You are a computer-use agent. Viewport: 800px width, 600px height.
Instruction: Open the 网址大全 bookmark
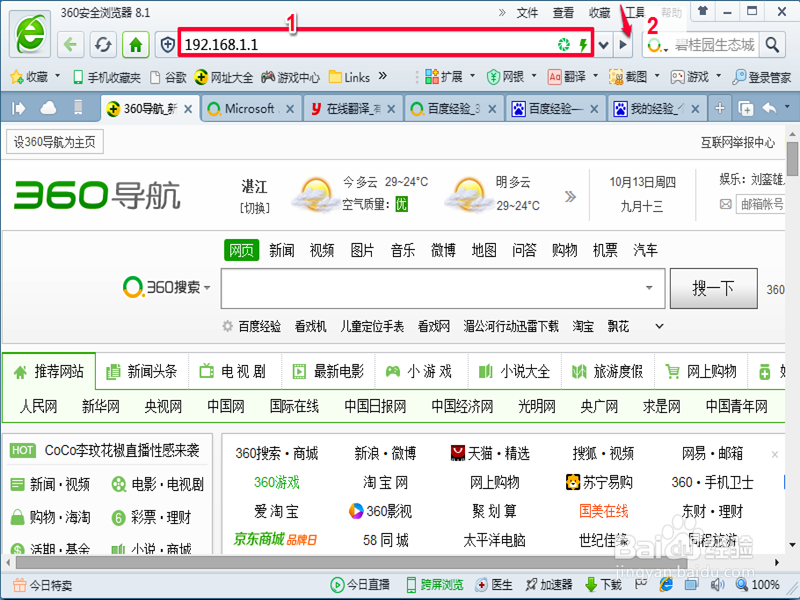[224, 77]
